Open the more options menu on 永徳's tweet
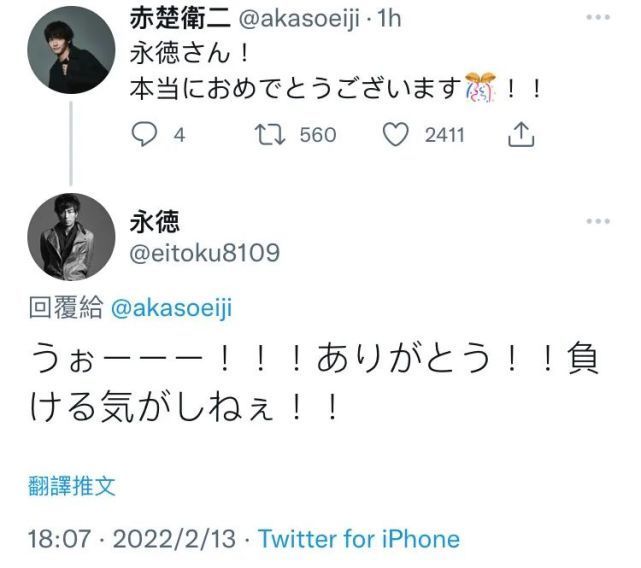Image resolution: width=641 pixels, height=568 pixels. point(597,221)
